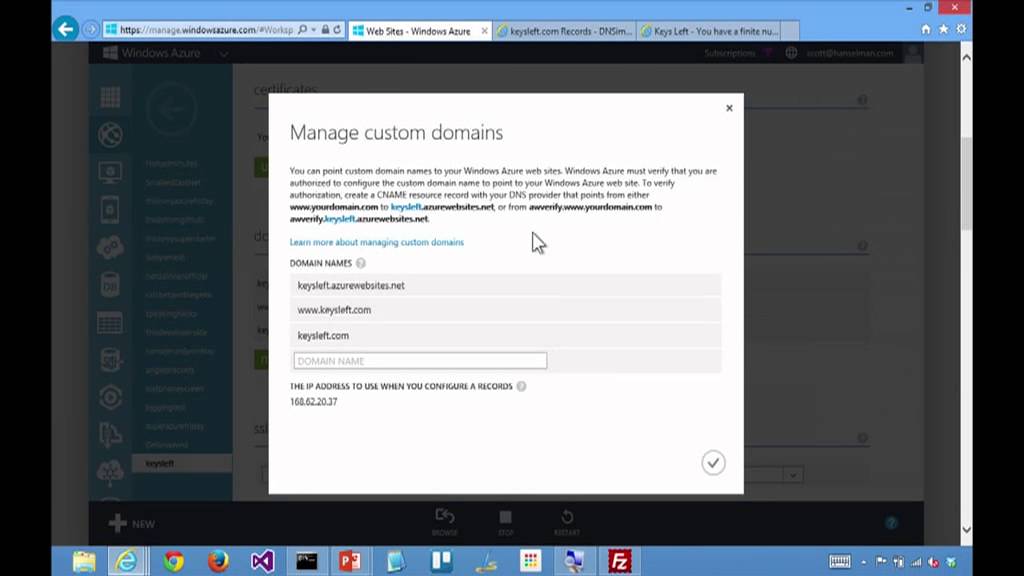This screenshot has width=1024, height=576.
Task: Select the www.keysleft.com domain entry
Action: [505, 310]
